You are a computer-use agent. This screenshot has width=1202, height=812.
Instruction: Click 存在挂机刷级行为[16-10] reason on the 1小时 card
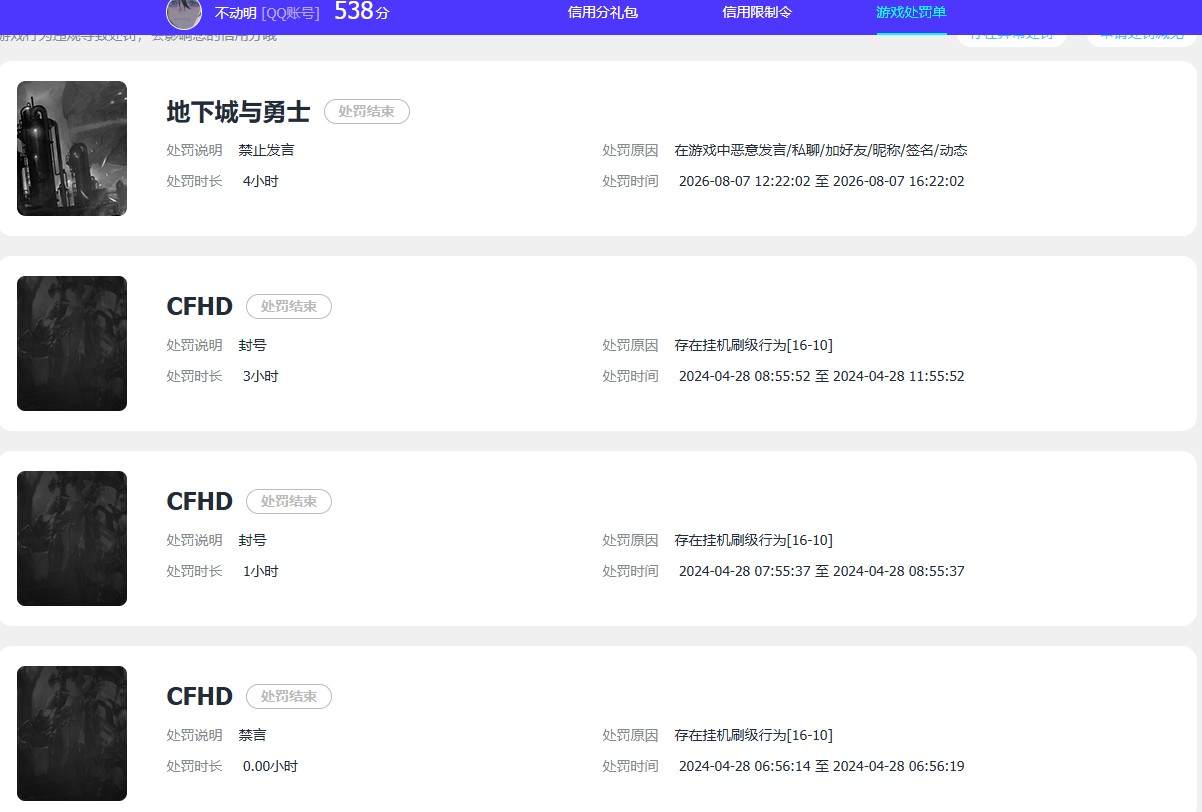[x=753, y=541]
